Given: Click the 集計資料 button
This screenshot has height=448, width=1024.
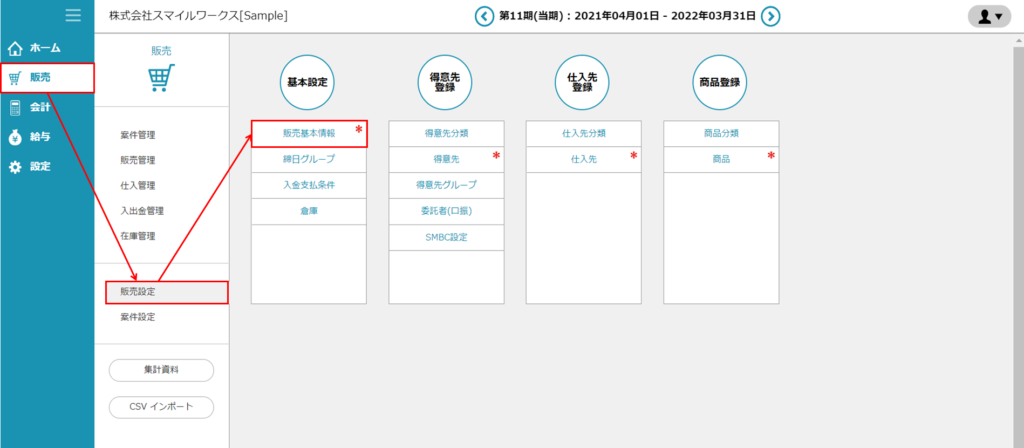Looking at the screenshot, I should pyautogui.click(x=161, y=370).
